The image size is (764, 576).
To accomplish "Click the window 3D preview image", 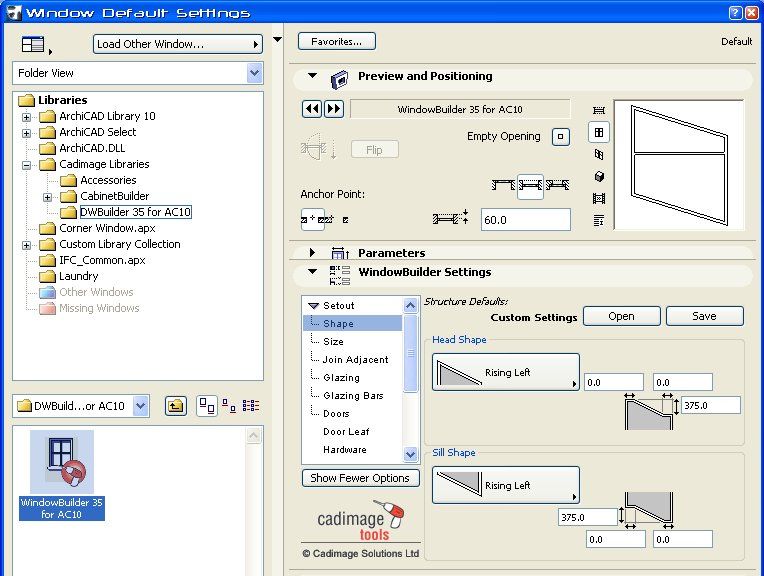I will (679, 165).
